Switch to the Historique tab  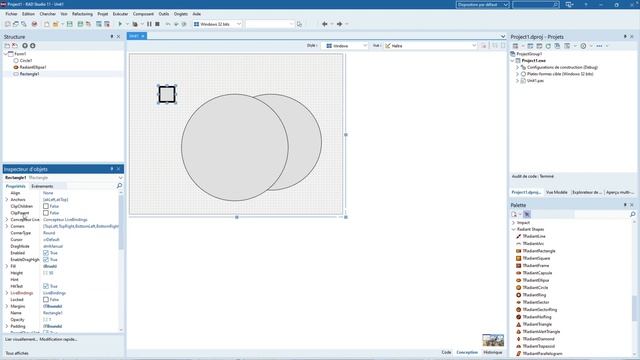pos(493,352)
